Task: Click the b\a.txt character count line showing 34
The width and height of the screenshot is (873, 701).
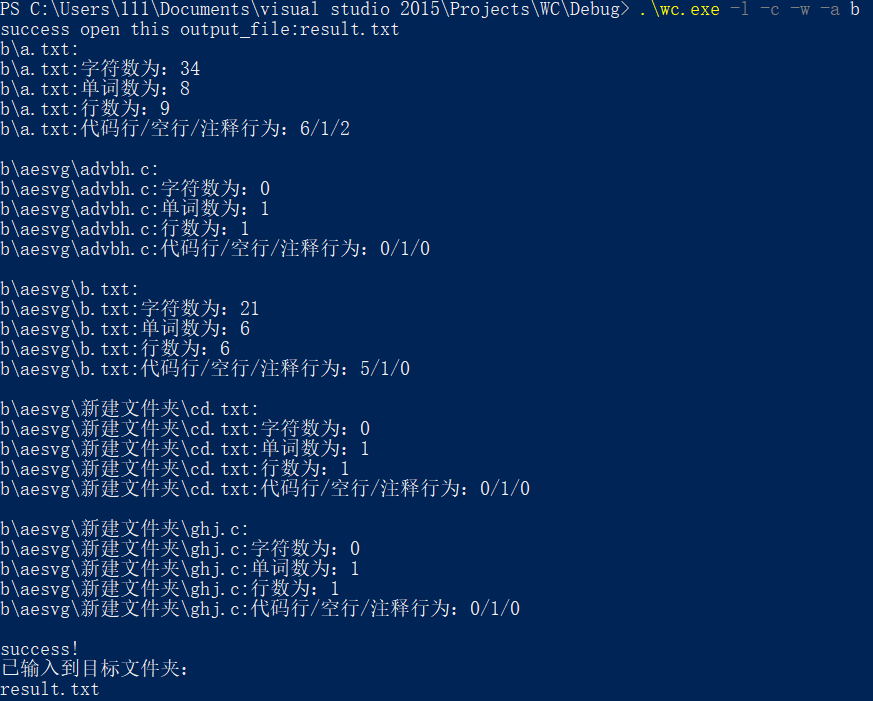Action: (100, 69)
